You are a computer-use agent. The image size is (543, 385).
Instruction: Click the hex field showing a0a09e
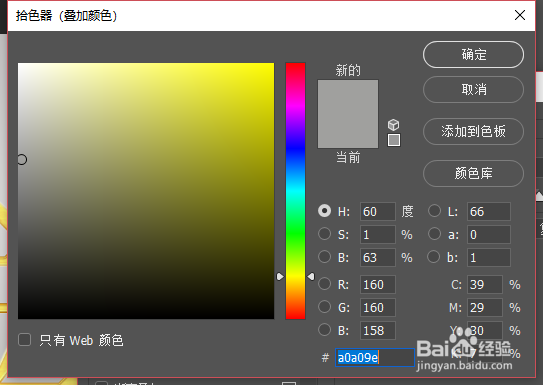(x=375, y=357)
